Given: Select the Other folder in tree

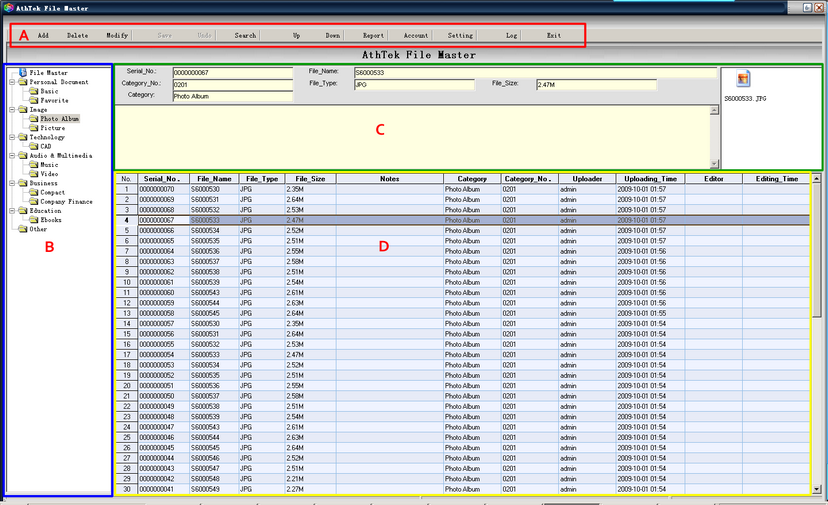Looking at the screenshot, I should coord(37,229).
